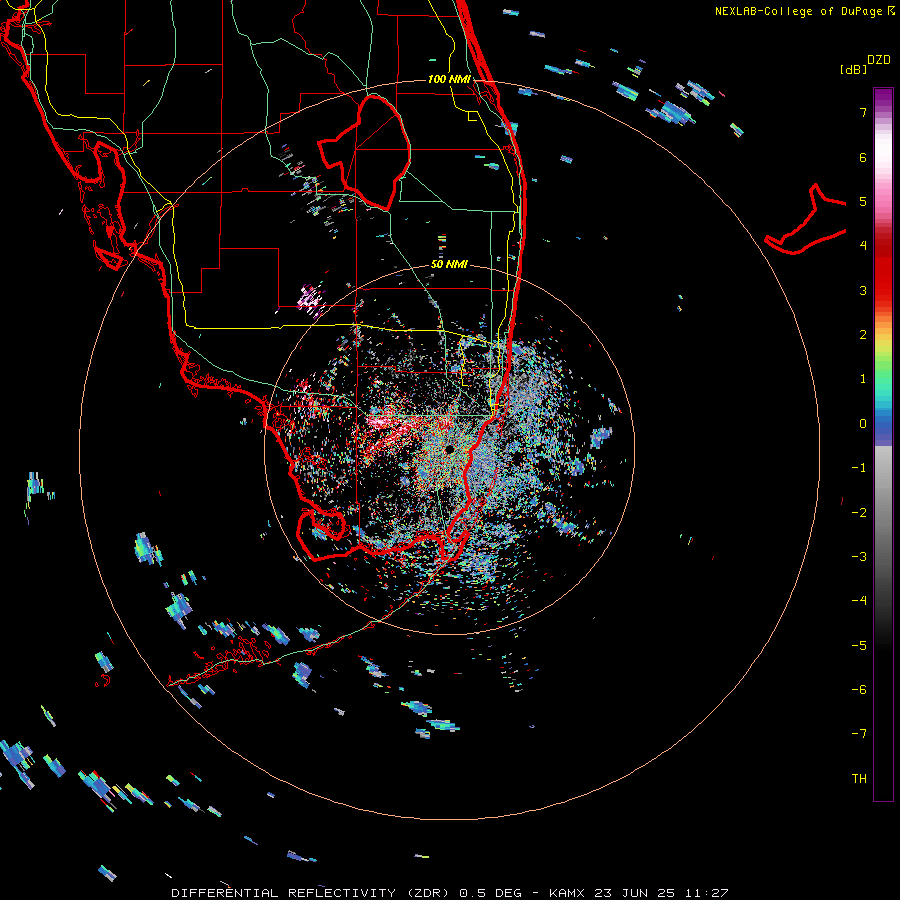The height and width of the screenshot is (900, 900).
Task: Click the "DZD" product label above the scale
Action: pyautogui.click(x=879, y=60)
